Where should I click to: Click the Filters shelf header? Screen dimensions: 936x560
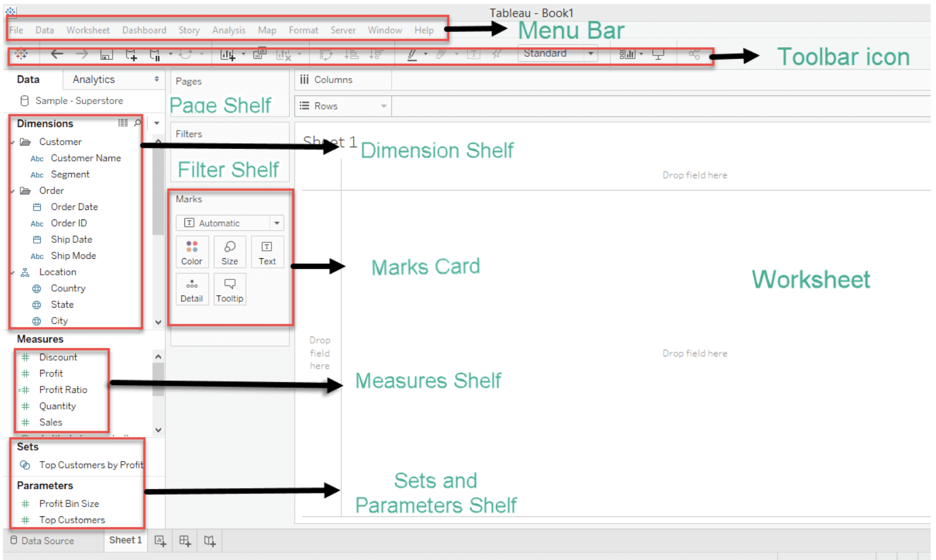[189, 134]
